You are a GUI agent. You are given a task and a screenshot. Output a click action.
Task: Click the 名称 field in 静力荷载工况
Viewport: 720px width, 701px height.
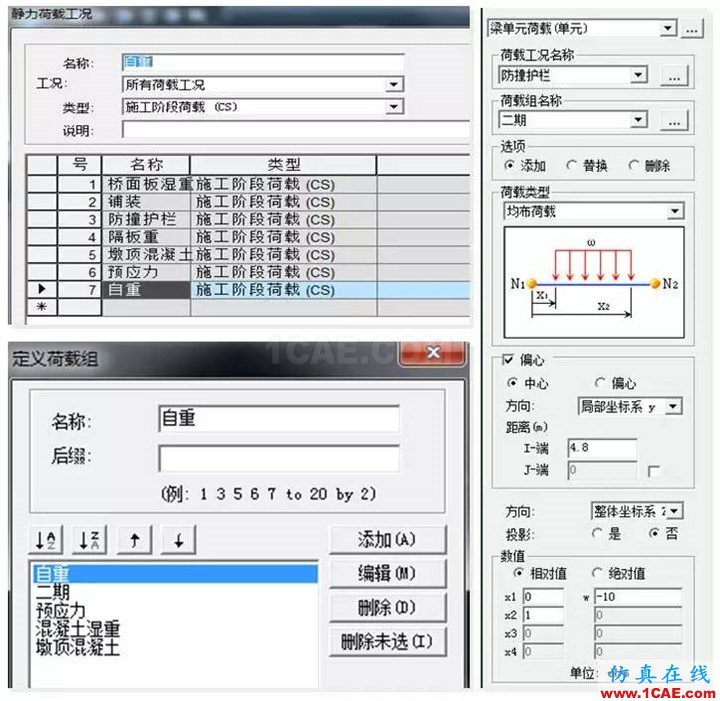[x=263, y=62]
